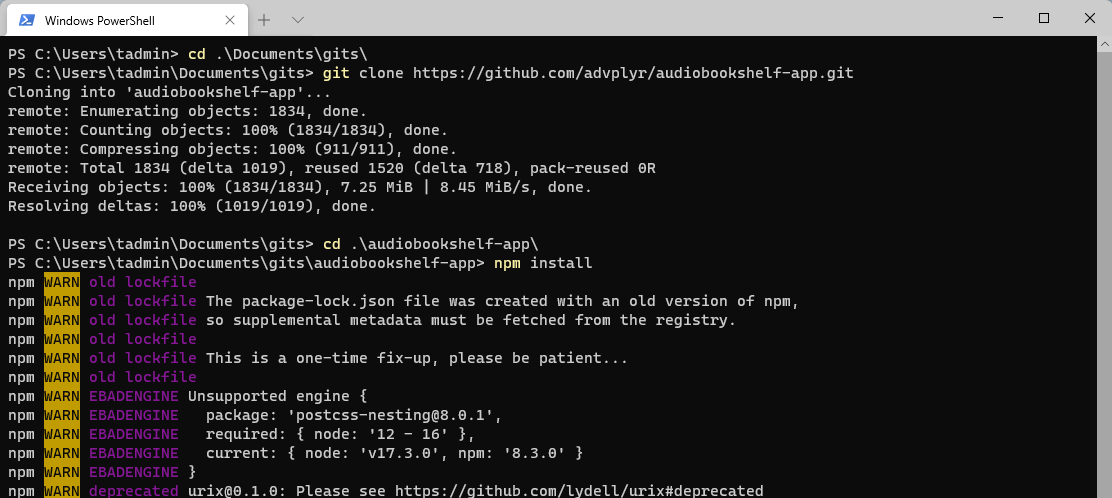1112x498 pixels.
Task: Click the 'Resolving deltas' output line
Action: [191, 206]
